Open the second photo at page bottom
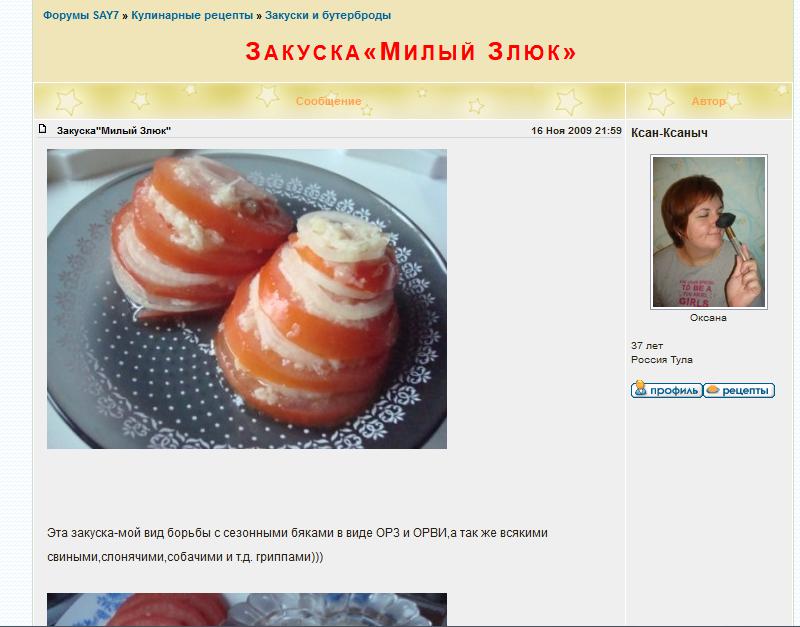 [x=247, y=609]
